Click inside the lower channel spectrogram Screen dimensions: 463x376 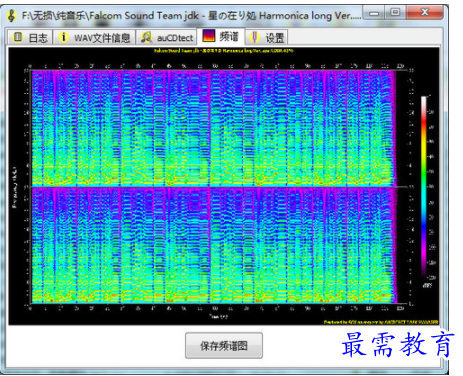(213, 245)
